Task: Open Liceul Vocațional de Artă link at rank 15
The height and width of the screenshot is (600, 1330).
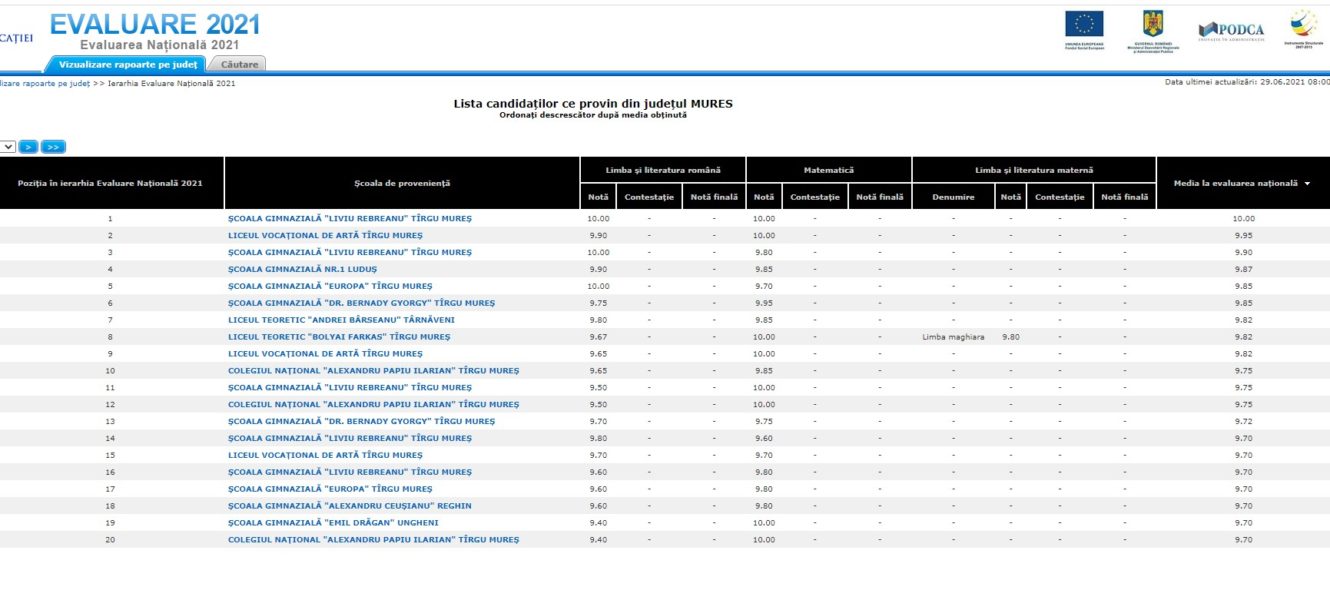Action: point(325,455)
